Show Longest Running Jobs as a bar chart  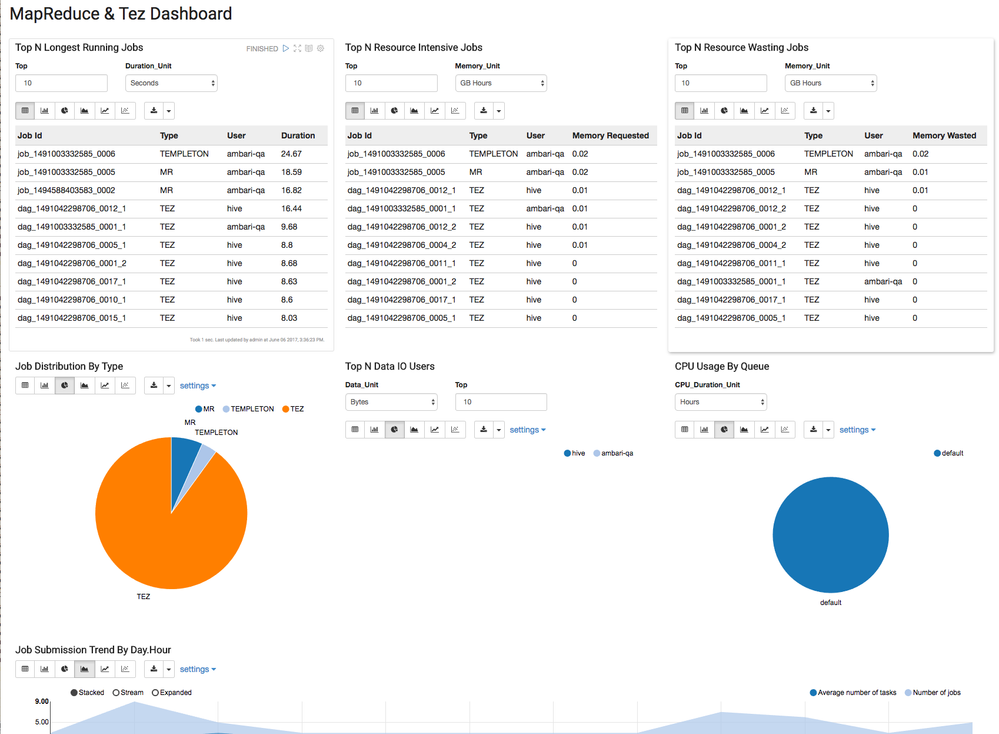click(45, 111)
